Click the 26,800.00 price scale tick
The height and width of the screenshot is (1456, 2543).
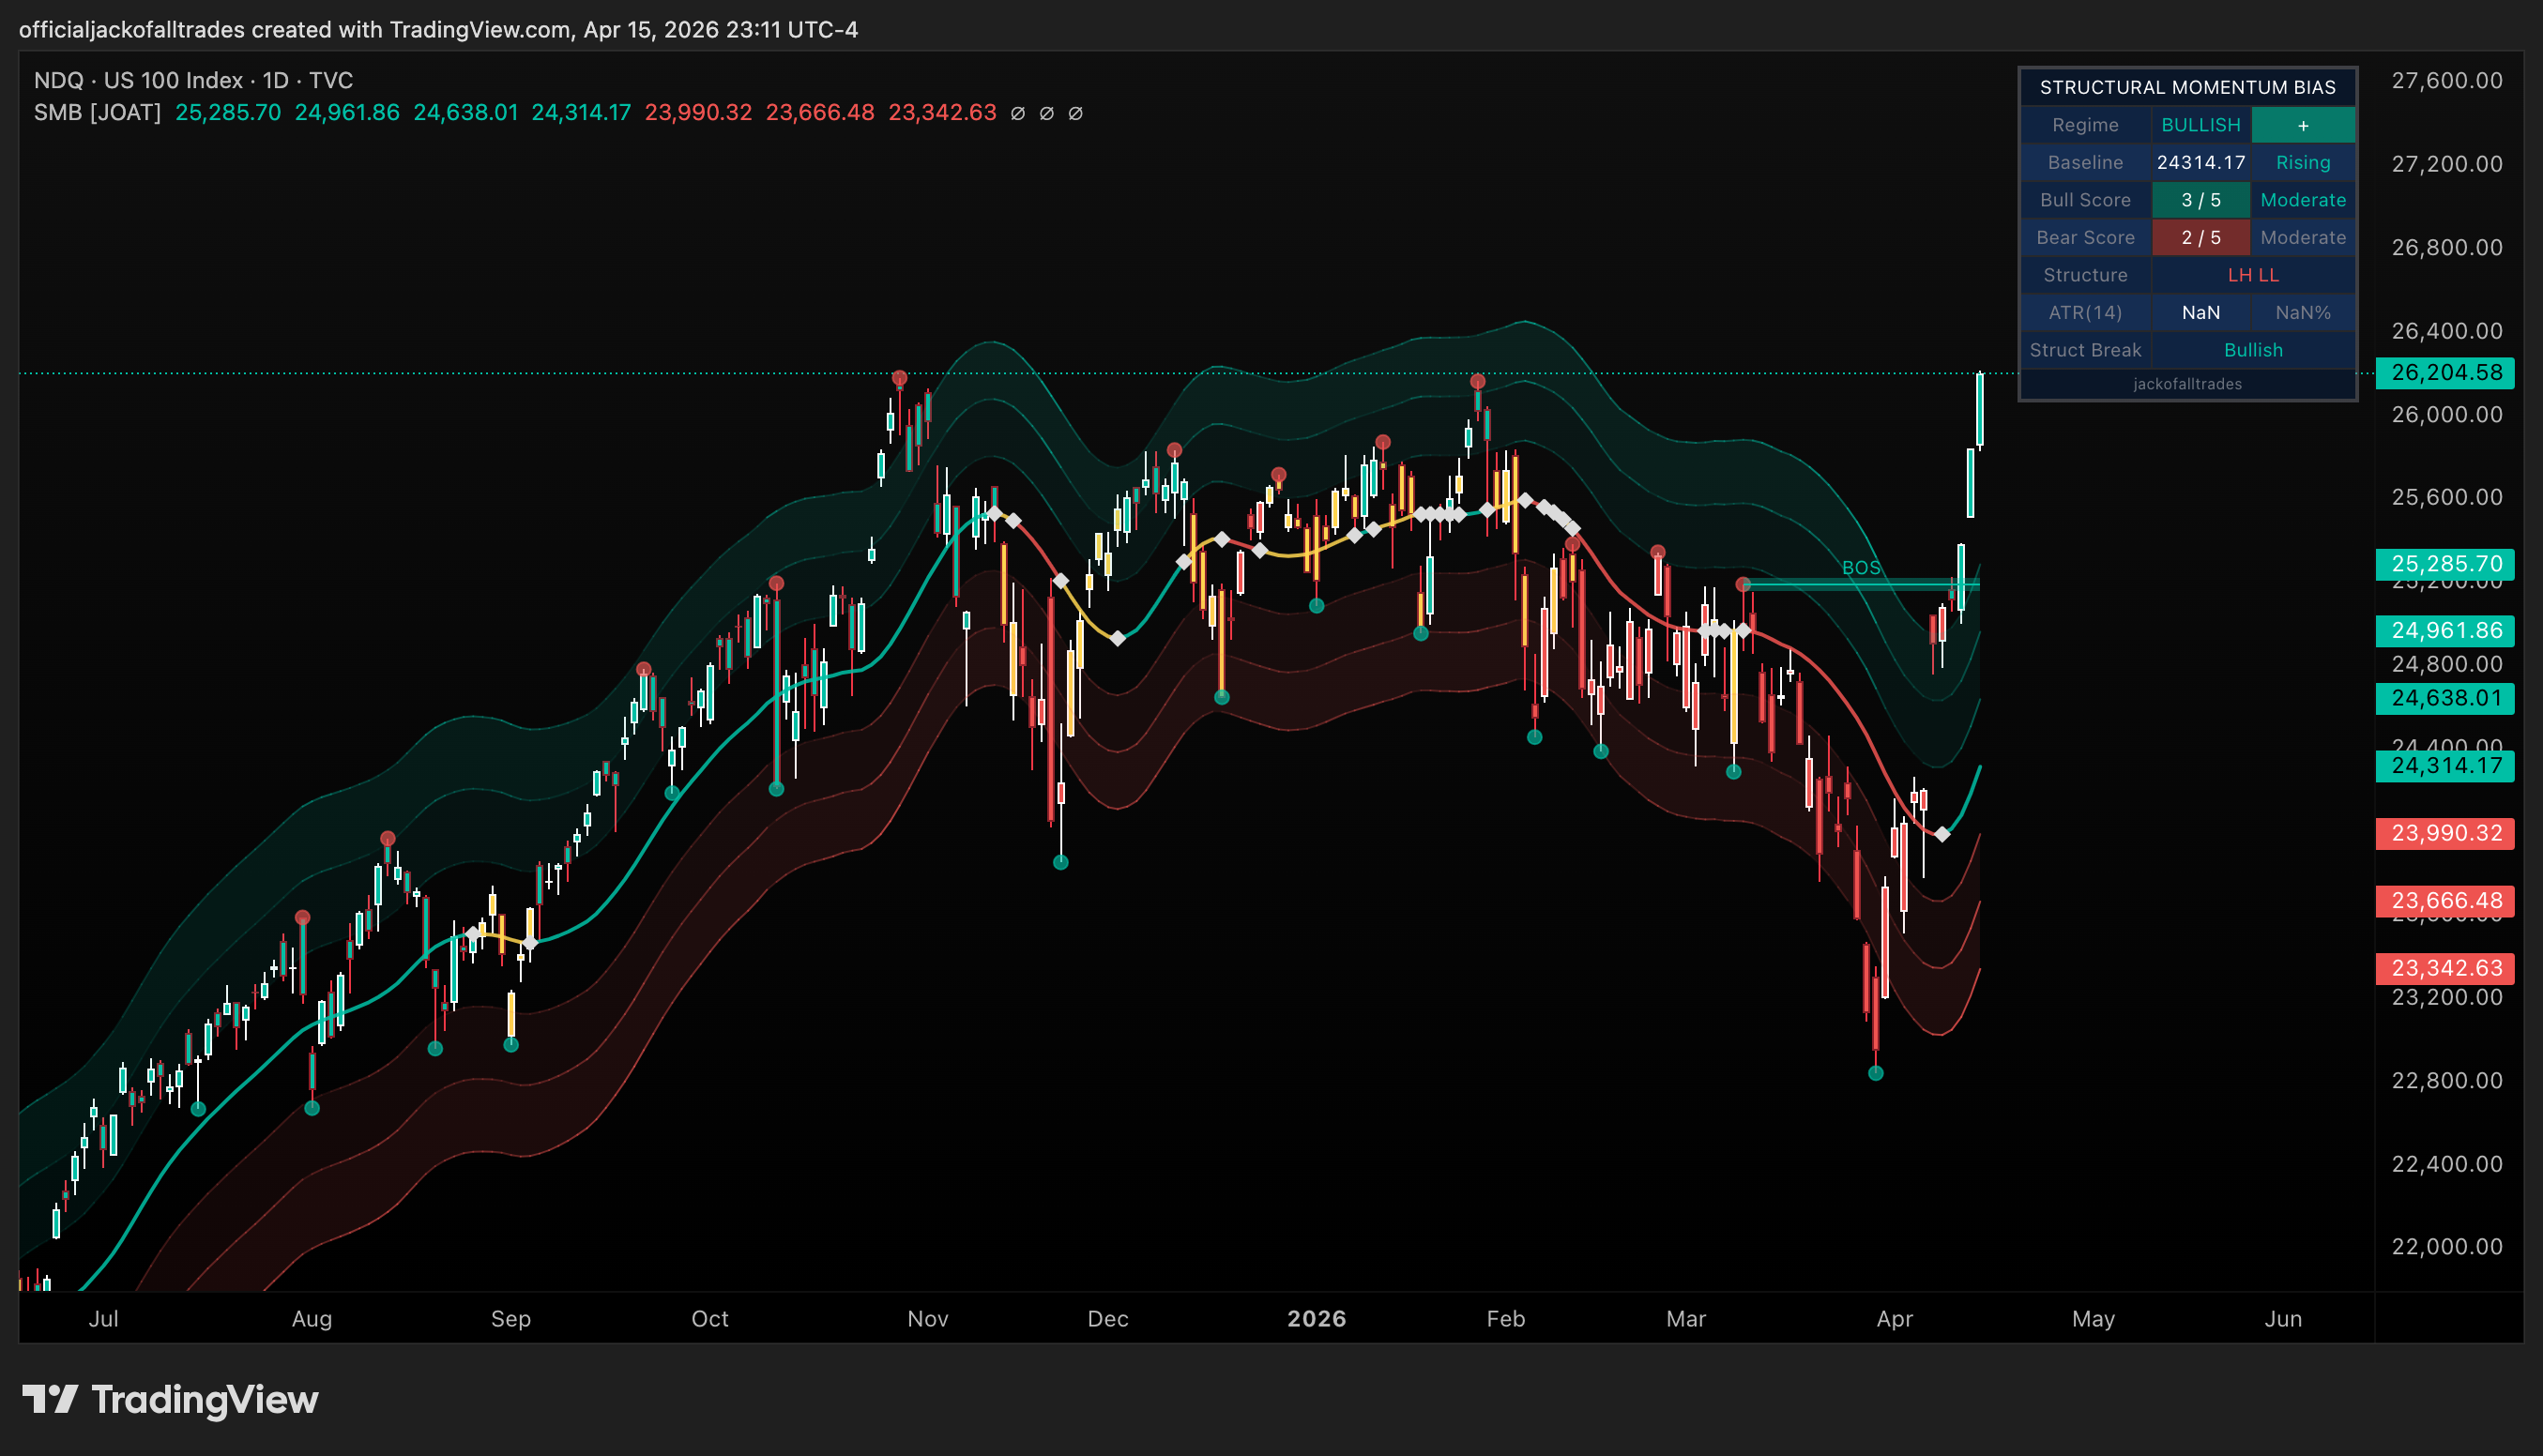click(2446, 247)
